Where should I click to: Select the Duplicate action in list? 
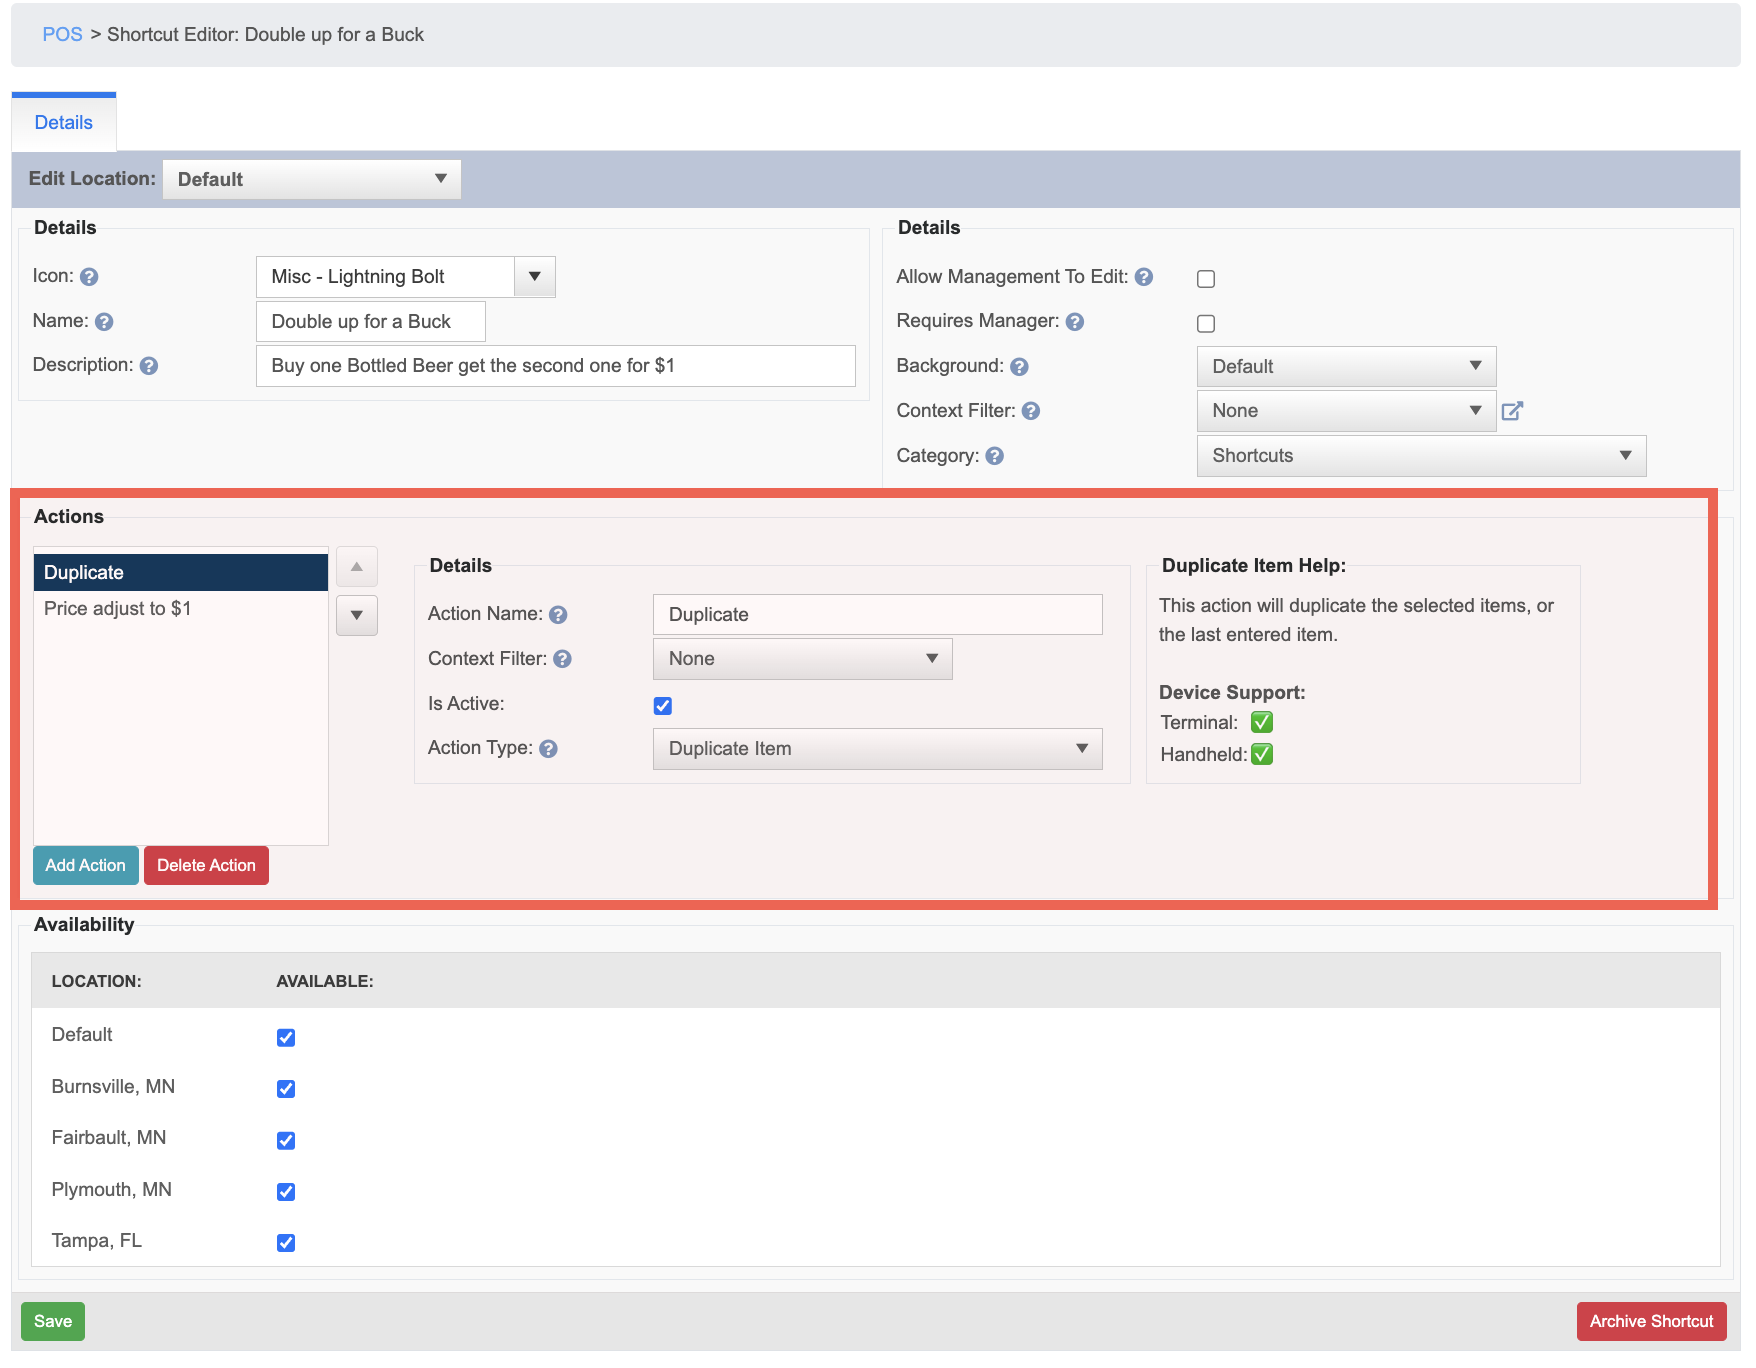click(181, 573)
